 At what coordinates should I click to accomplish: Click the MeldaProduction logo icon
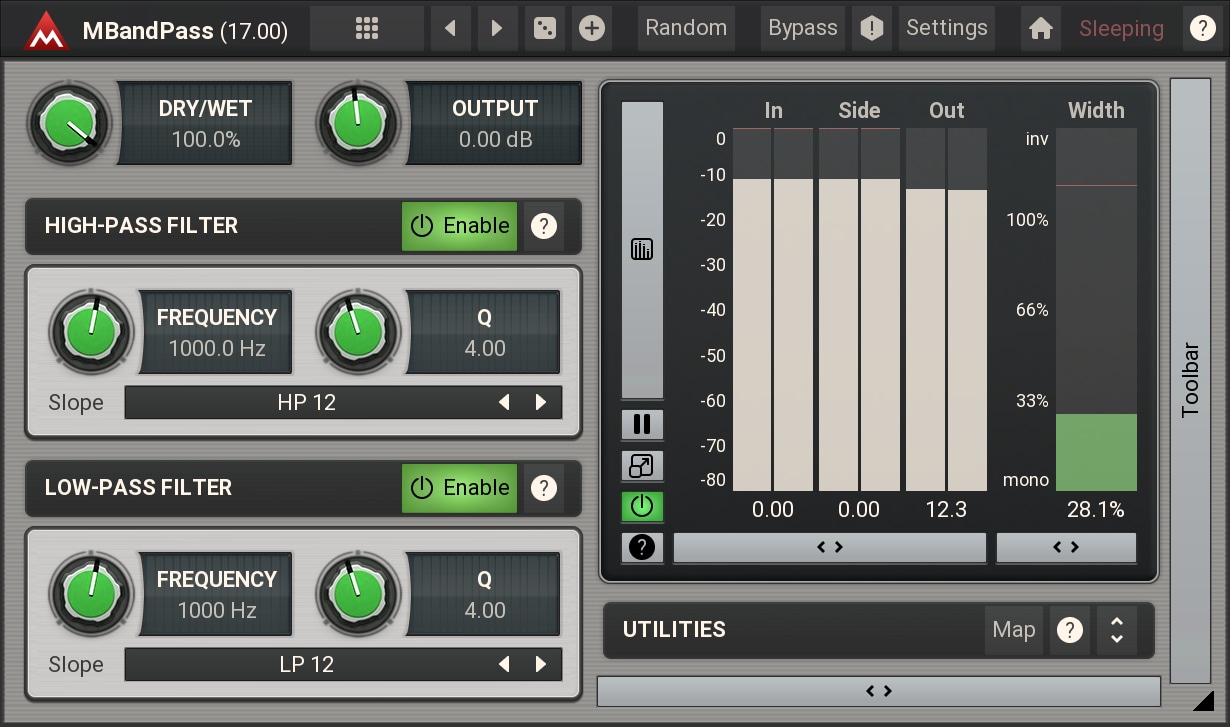click(x=45, y=30)
